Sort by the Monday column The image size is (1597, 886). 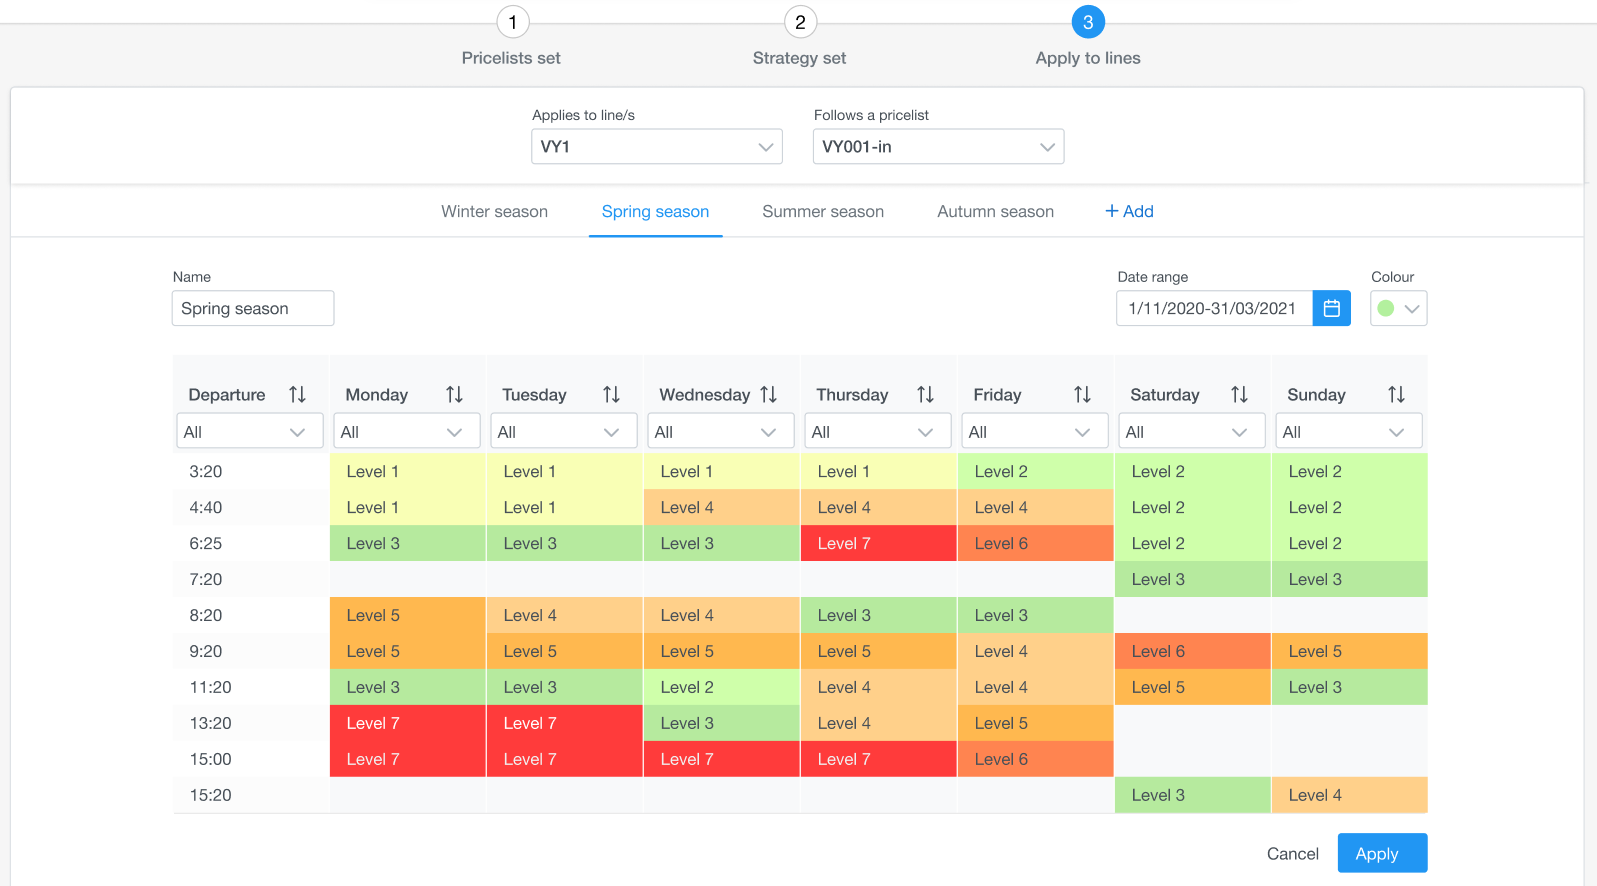coord(454,394)
